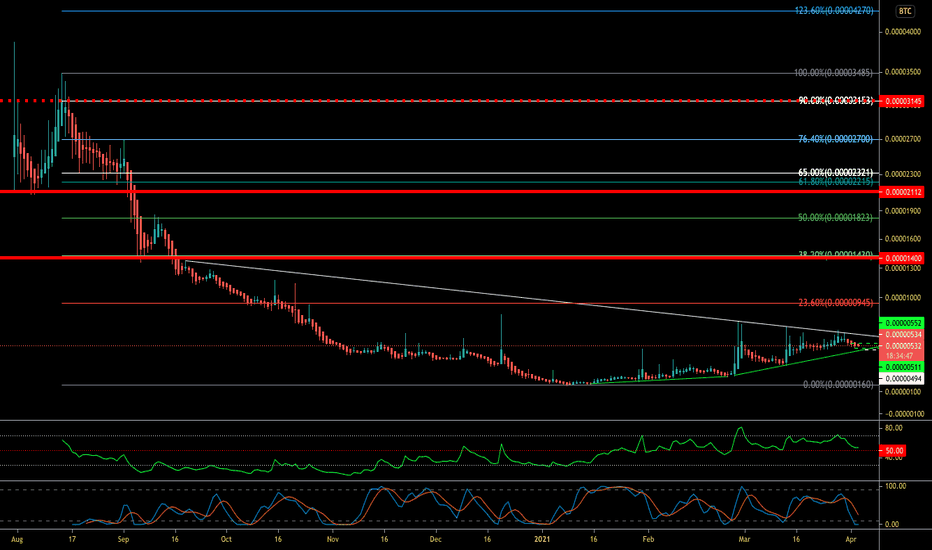Click the red 0.00001400 price tag

[x=903, y=258]
